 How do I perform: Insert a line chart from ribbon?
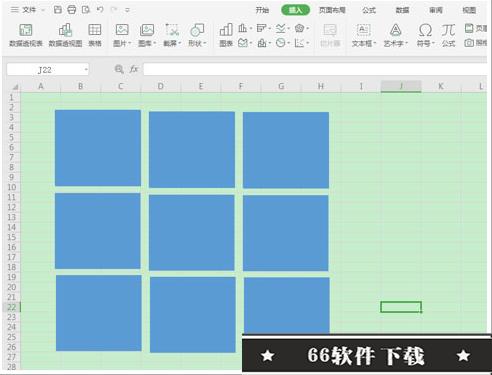coord(282,28)
